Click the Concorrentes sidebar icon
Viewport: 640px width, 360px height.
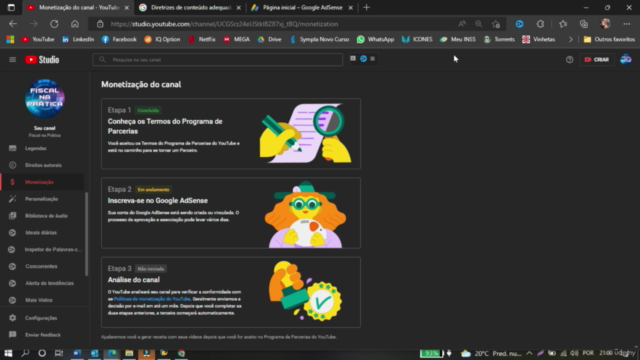[x=12, y=266]
